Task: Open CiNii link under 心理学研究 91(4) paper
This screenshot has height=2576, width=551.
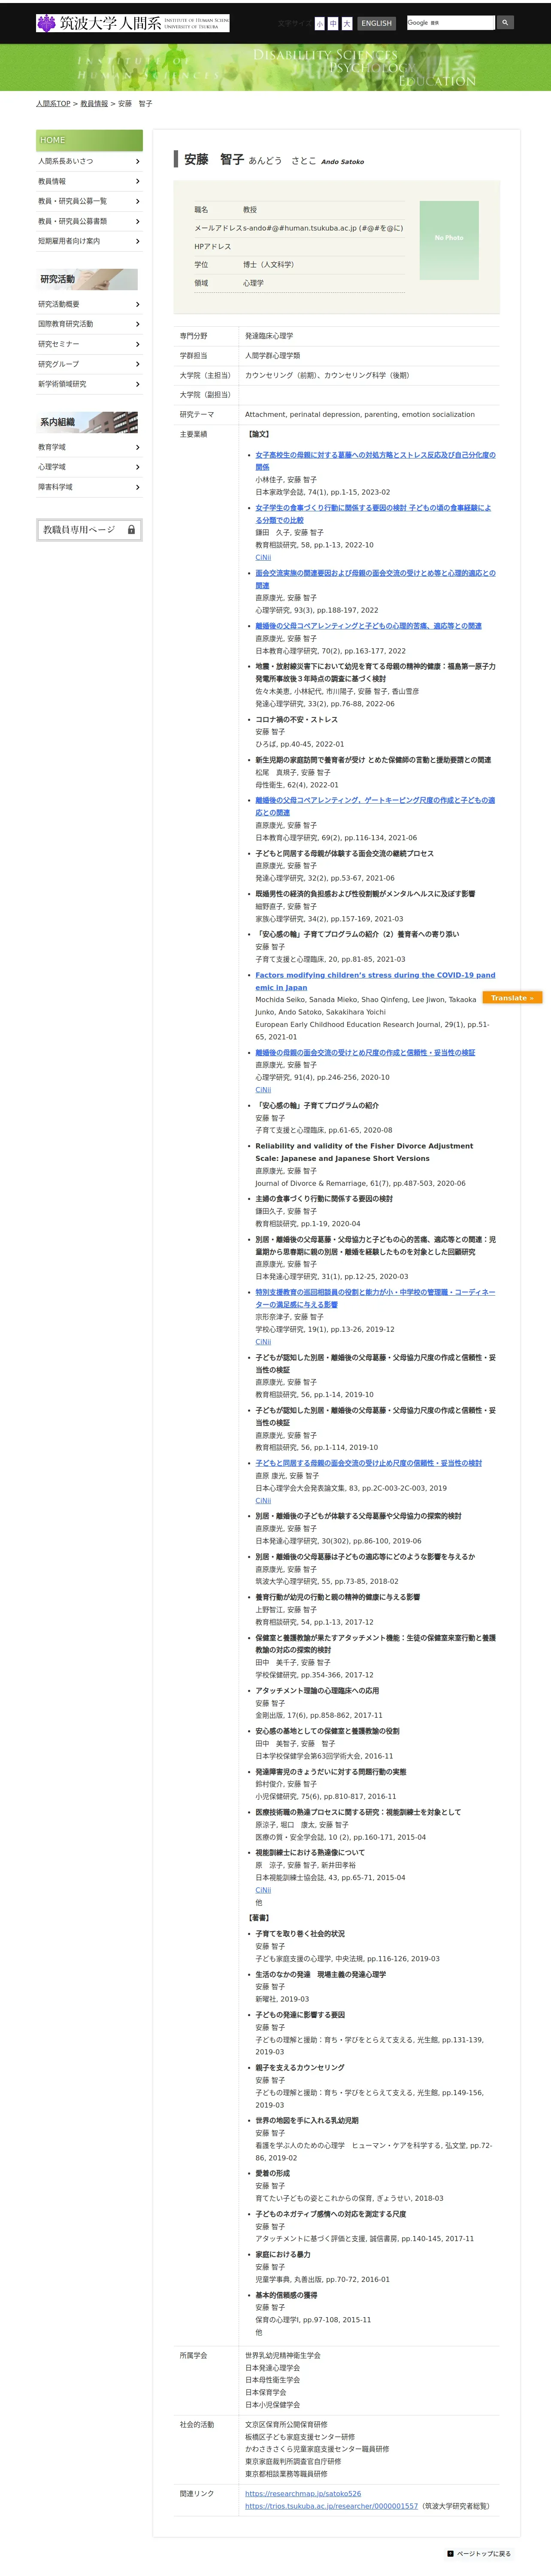Action: point(263,1090)
